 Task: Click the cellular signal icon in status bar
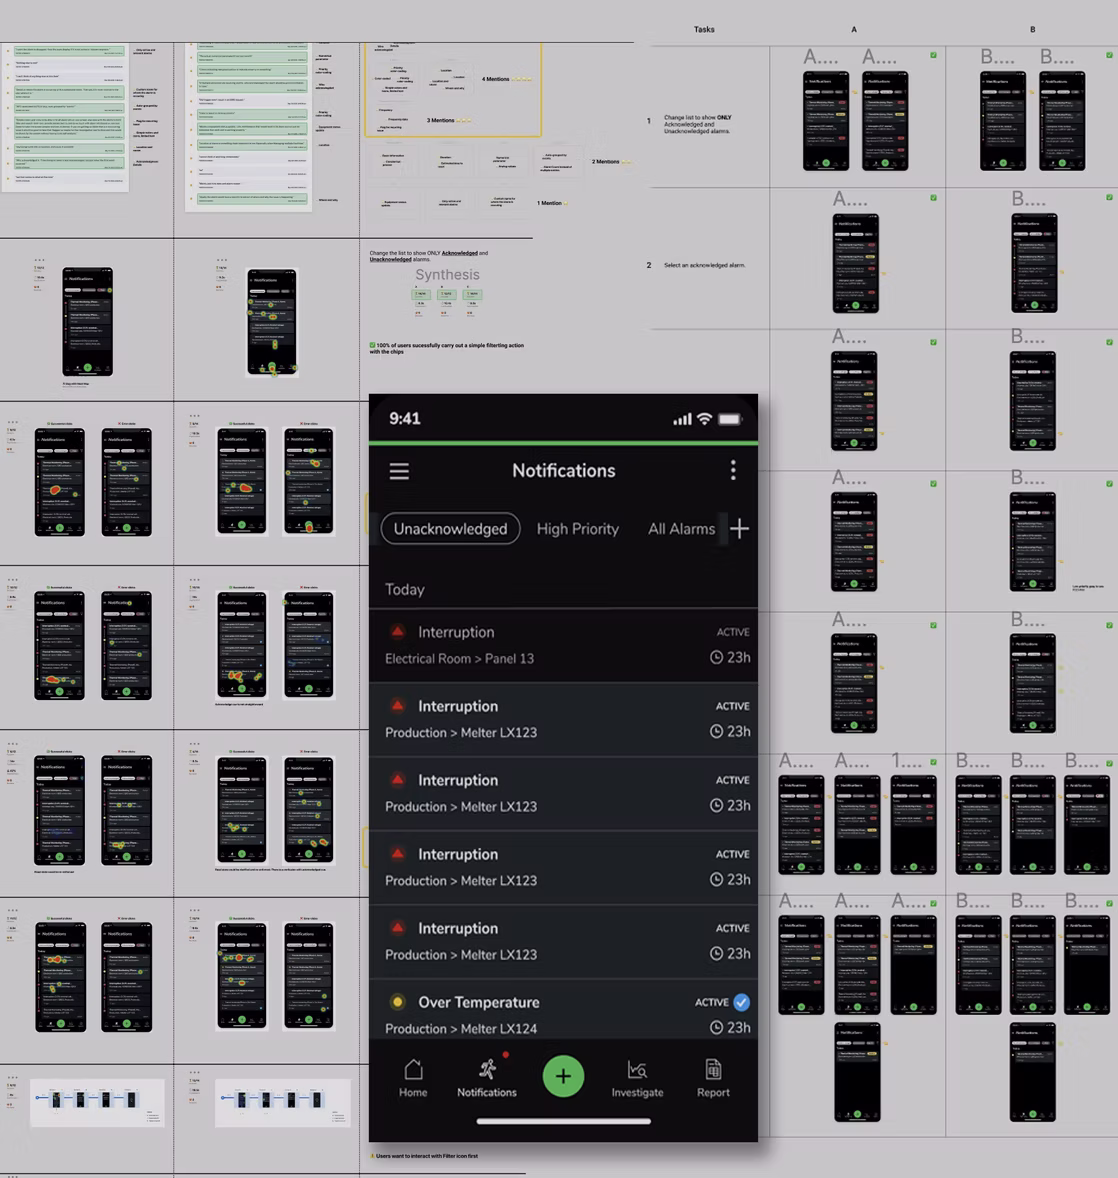tap(682, 419)
